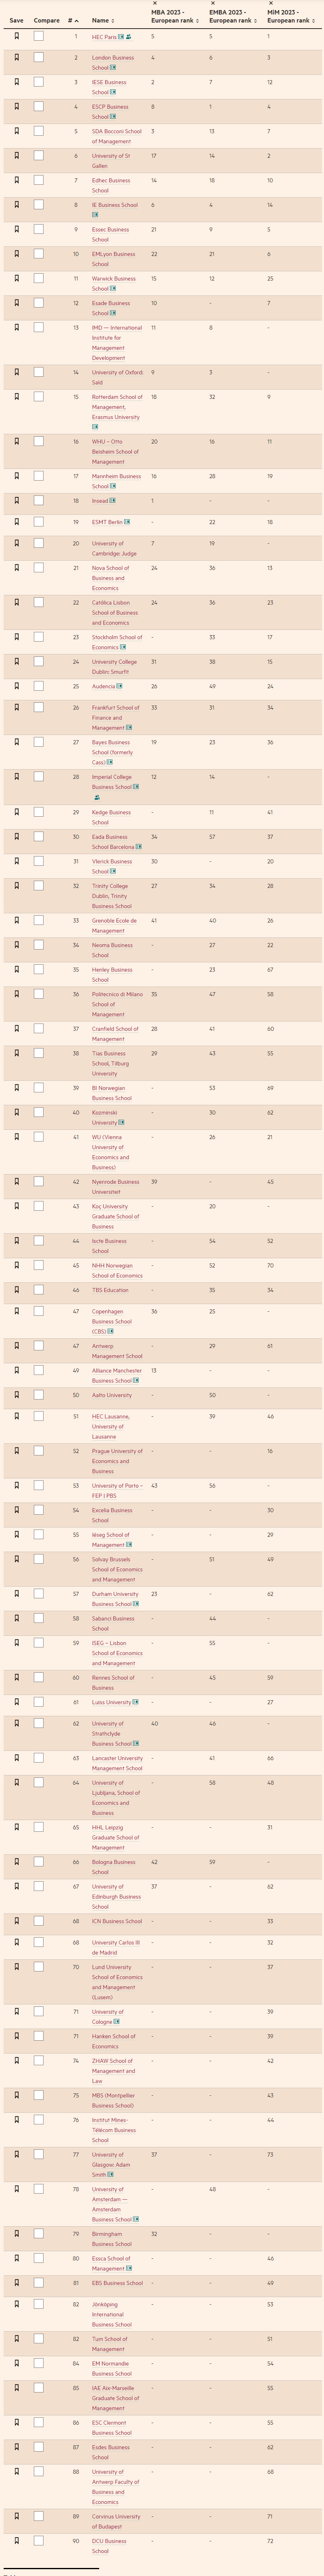The width and height of the screenshot is (324, 2576).
Task: Remove the MiM 2023 European rank column
Action: pyautogui.click(x=270, y=4)
